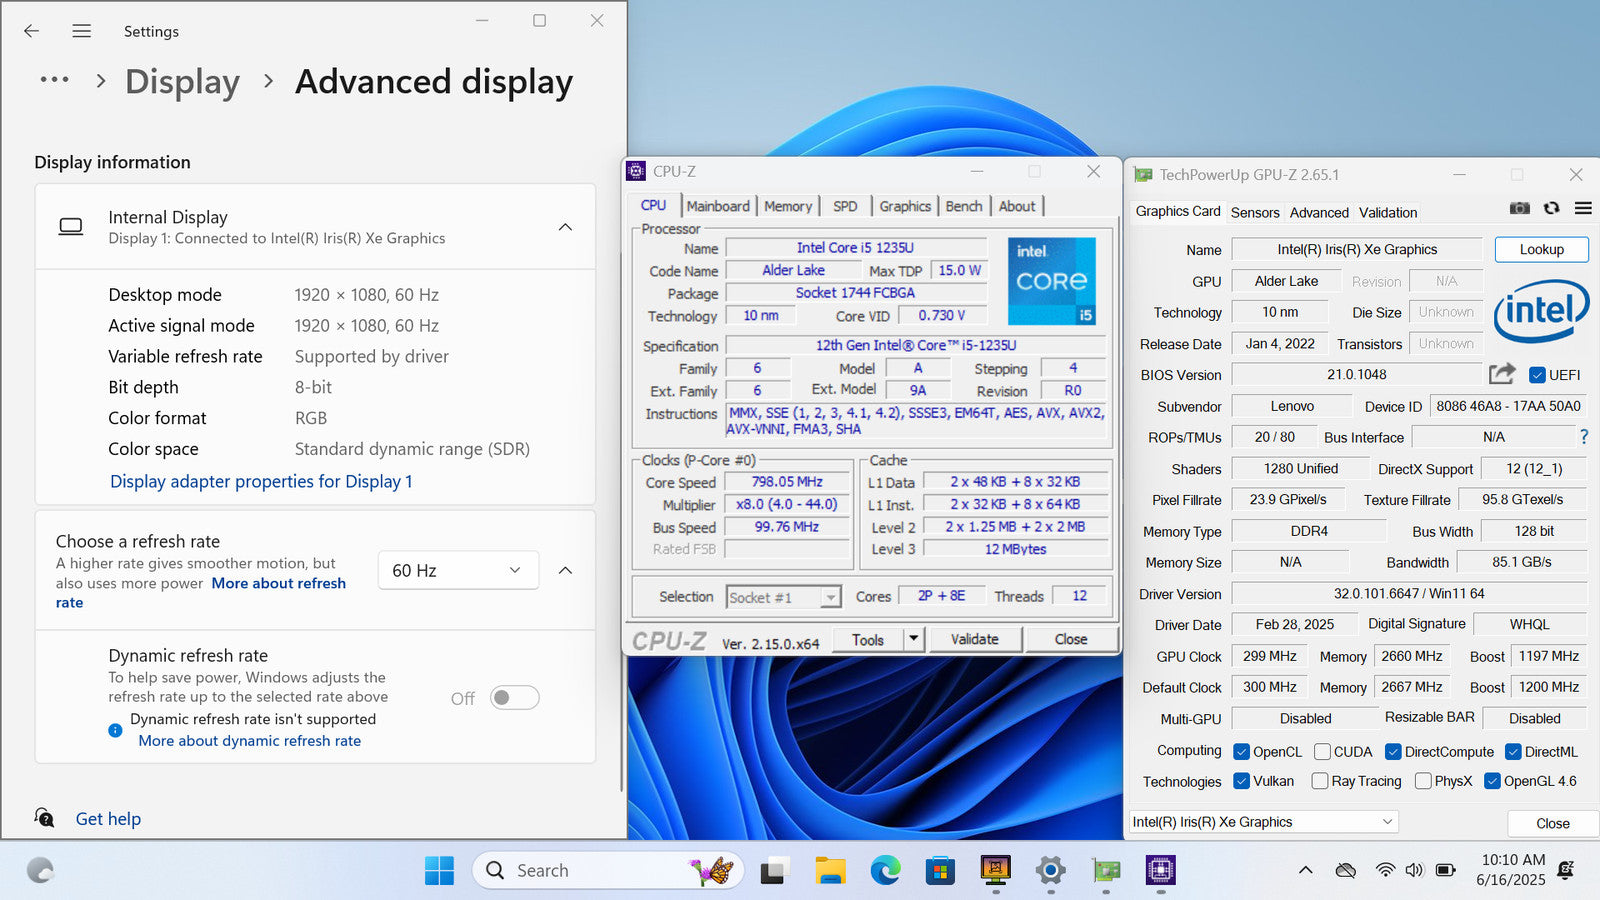Click the BIOS export share icon

[x=1501, y=374]
